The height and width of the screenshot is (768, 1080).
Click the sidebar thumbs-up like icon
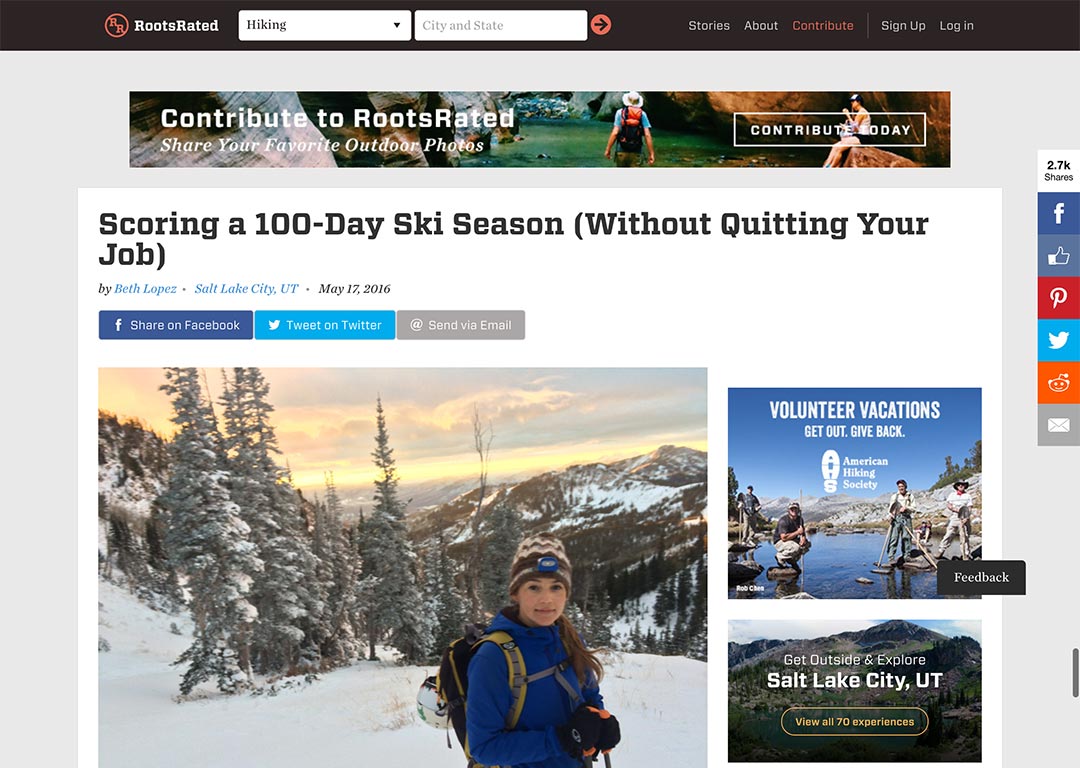[x=1059, y=256]
